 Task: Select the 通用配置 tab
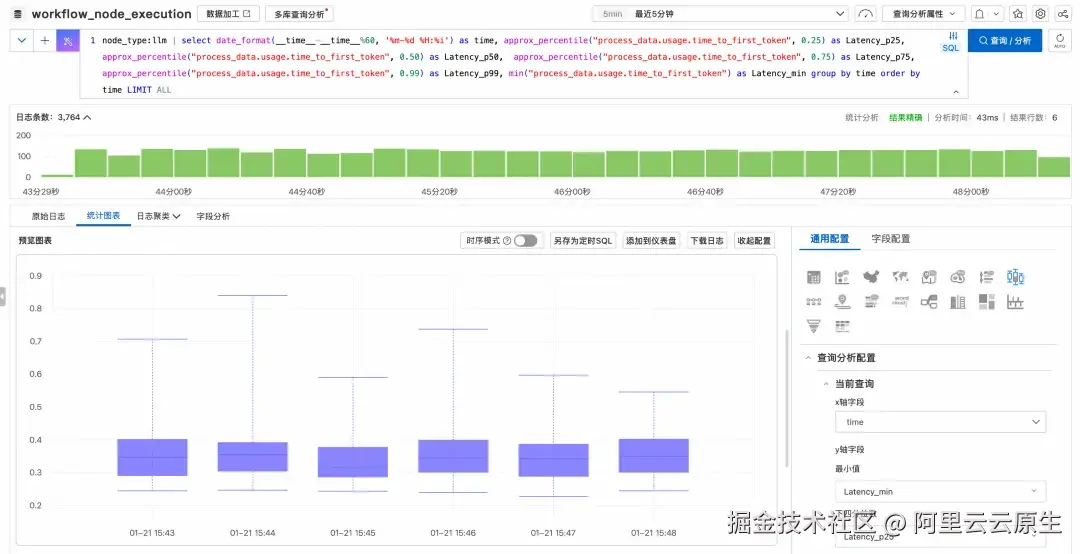click(x=829, y=238)
